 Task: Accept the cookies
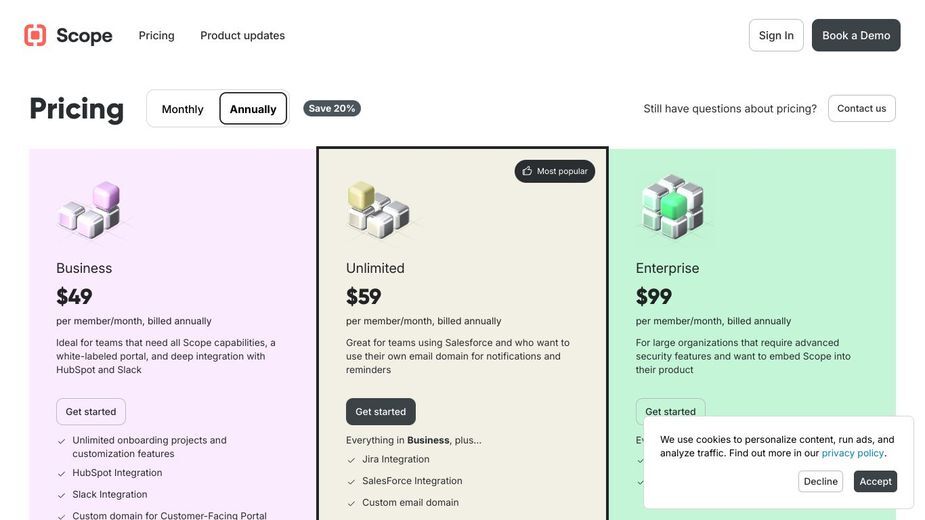875,481
